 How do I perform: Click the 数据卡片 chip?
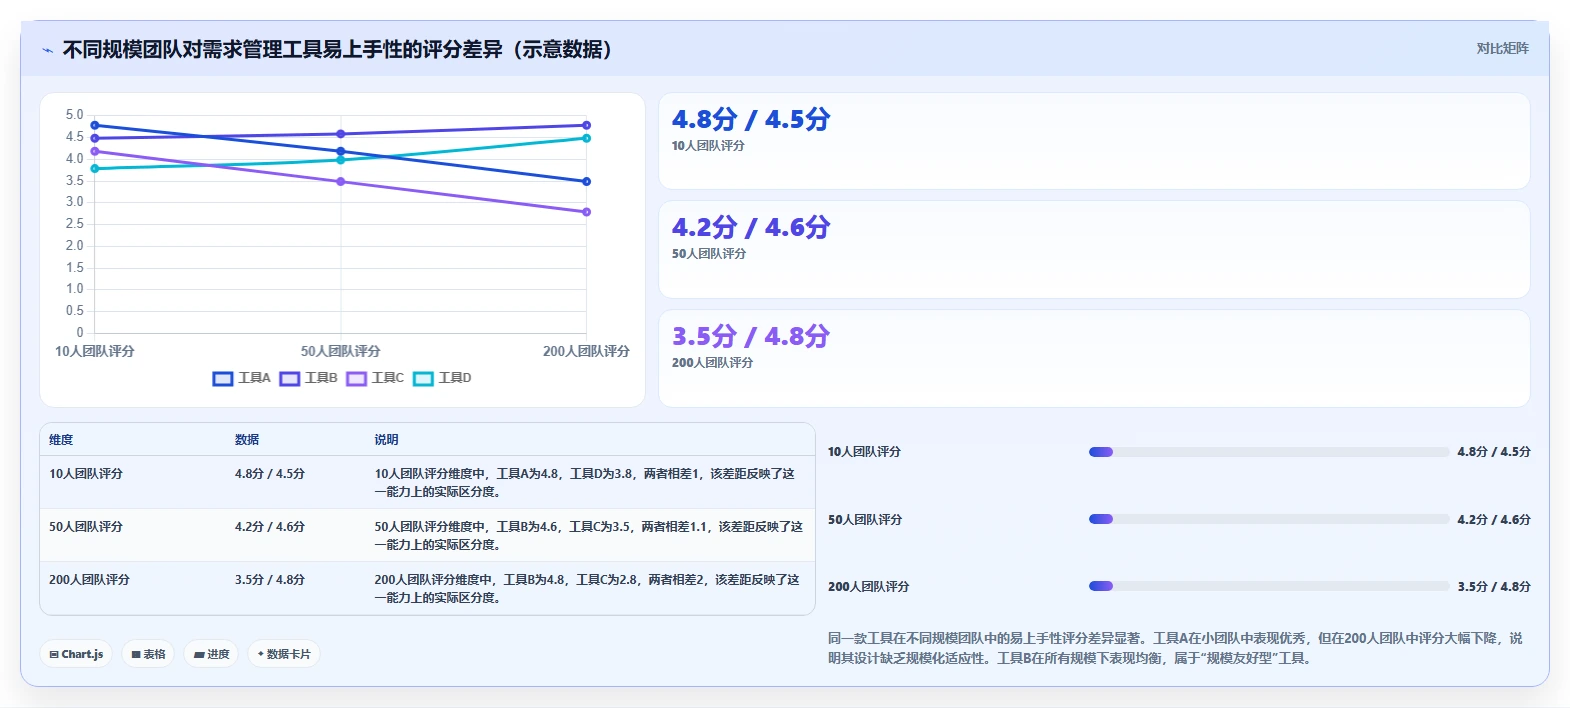tap(284, 654)
